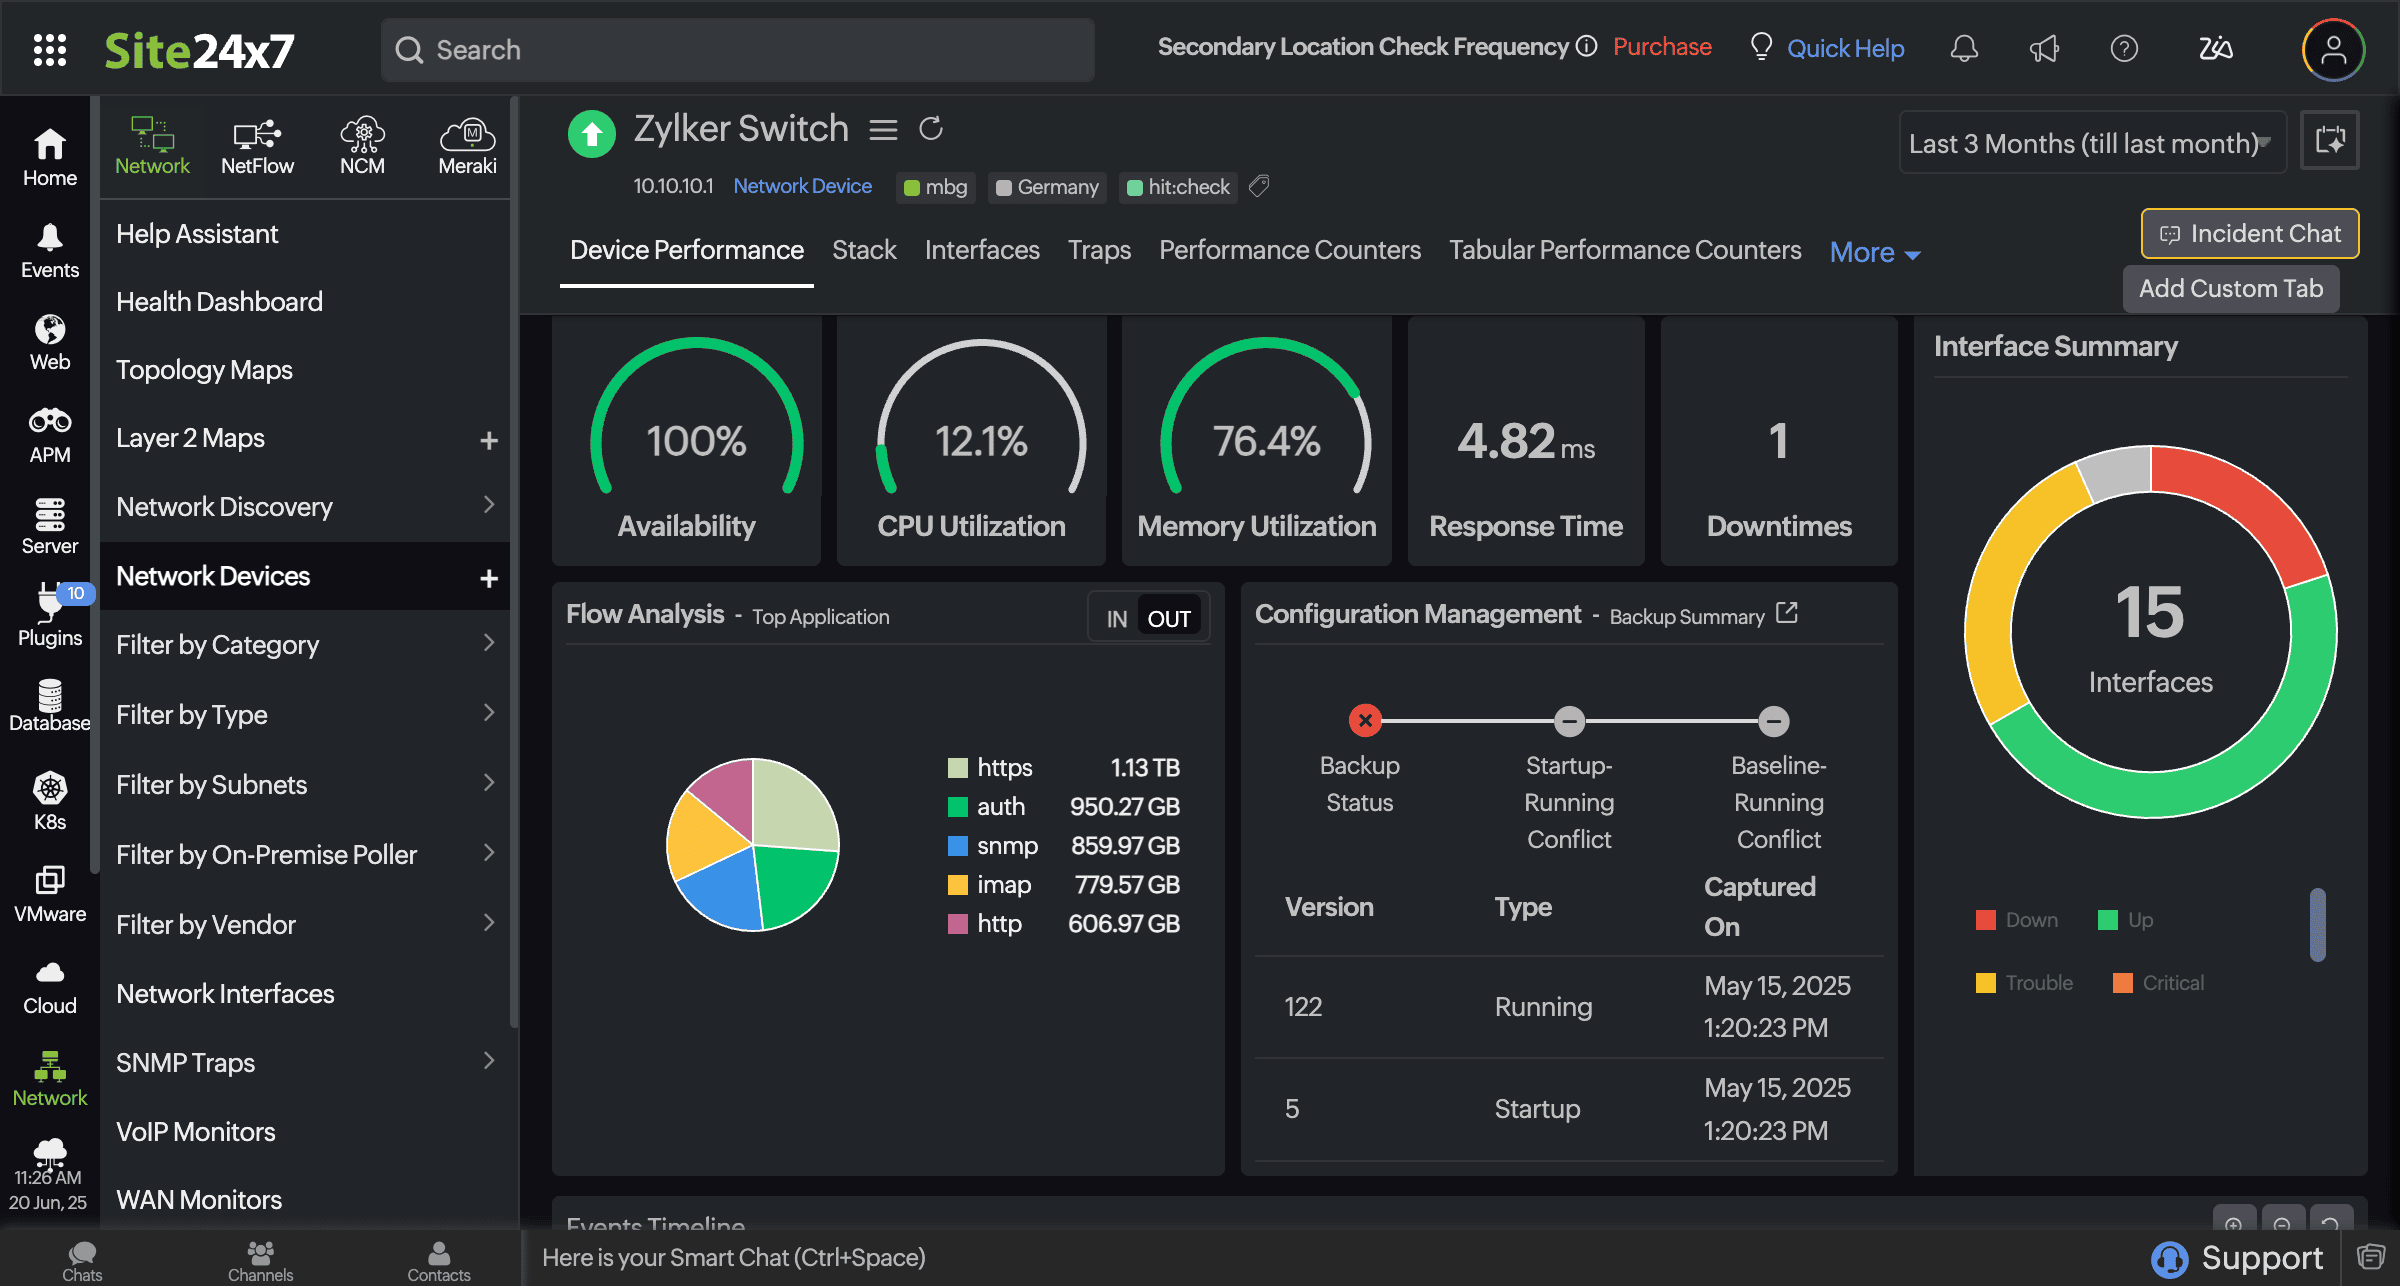Open the hamburger menu next to Zylker Switch
The width and height of the screenshot is (2400, 1286).
click(x=883, y=130)
